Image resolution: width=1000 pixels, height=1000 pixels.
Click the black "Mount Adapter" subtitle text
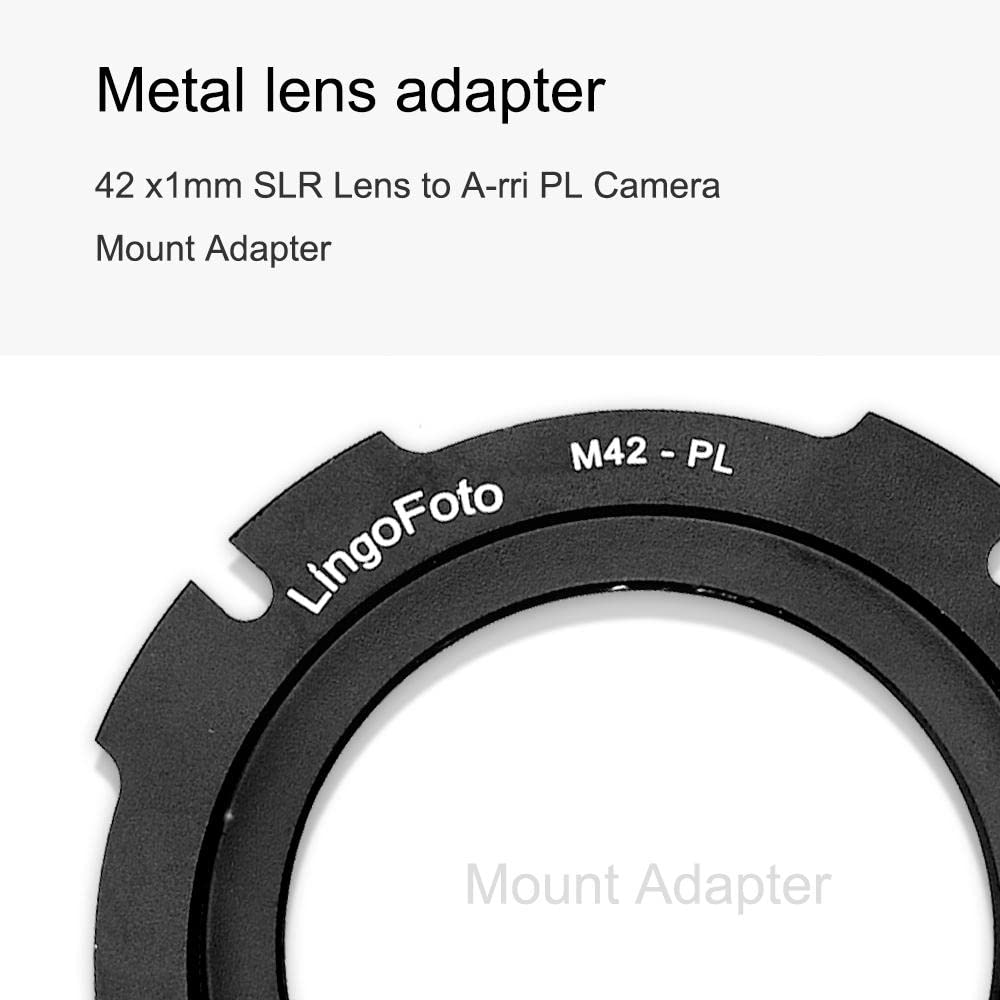213,249
